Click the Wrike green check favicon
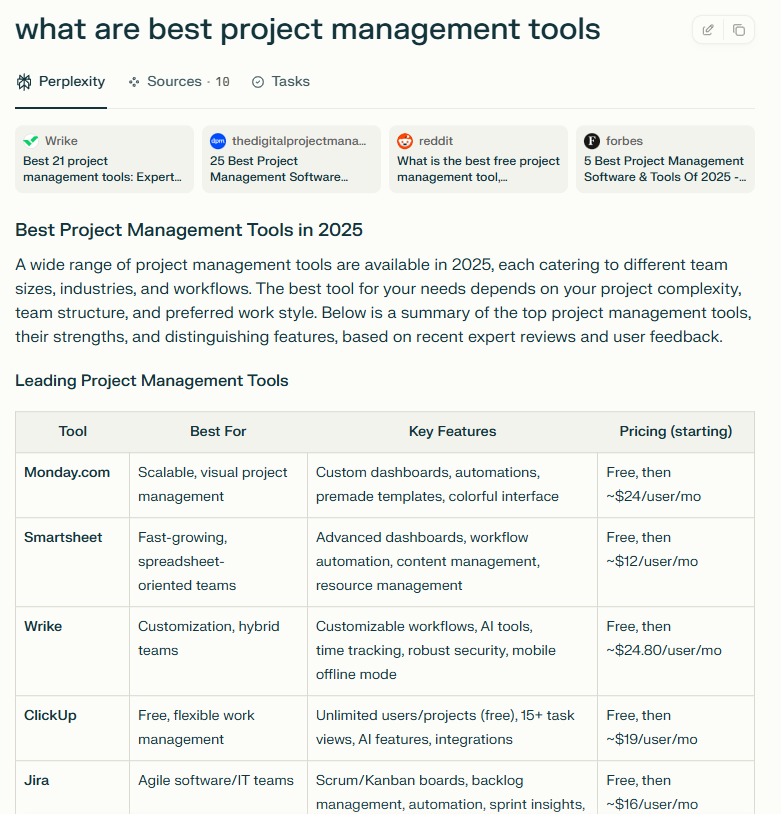Screen dimensions: 781x814 31,141
